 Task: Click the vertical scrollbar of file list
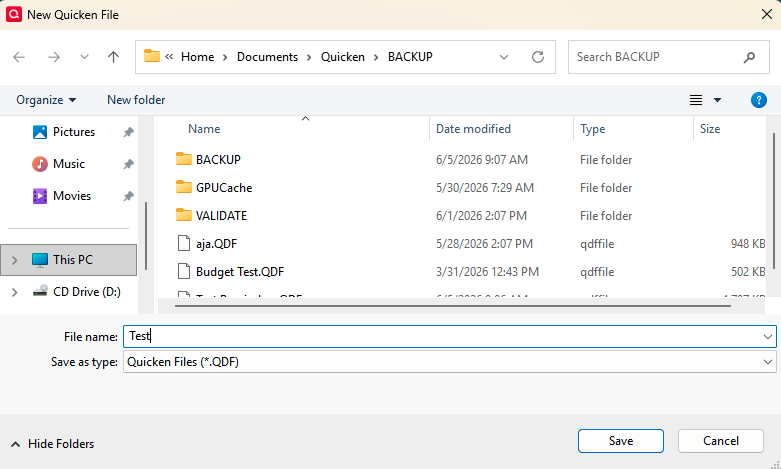774,201
